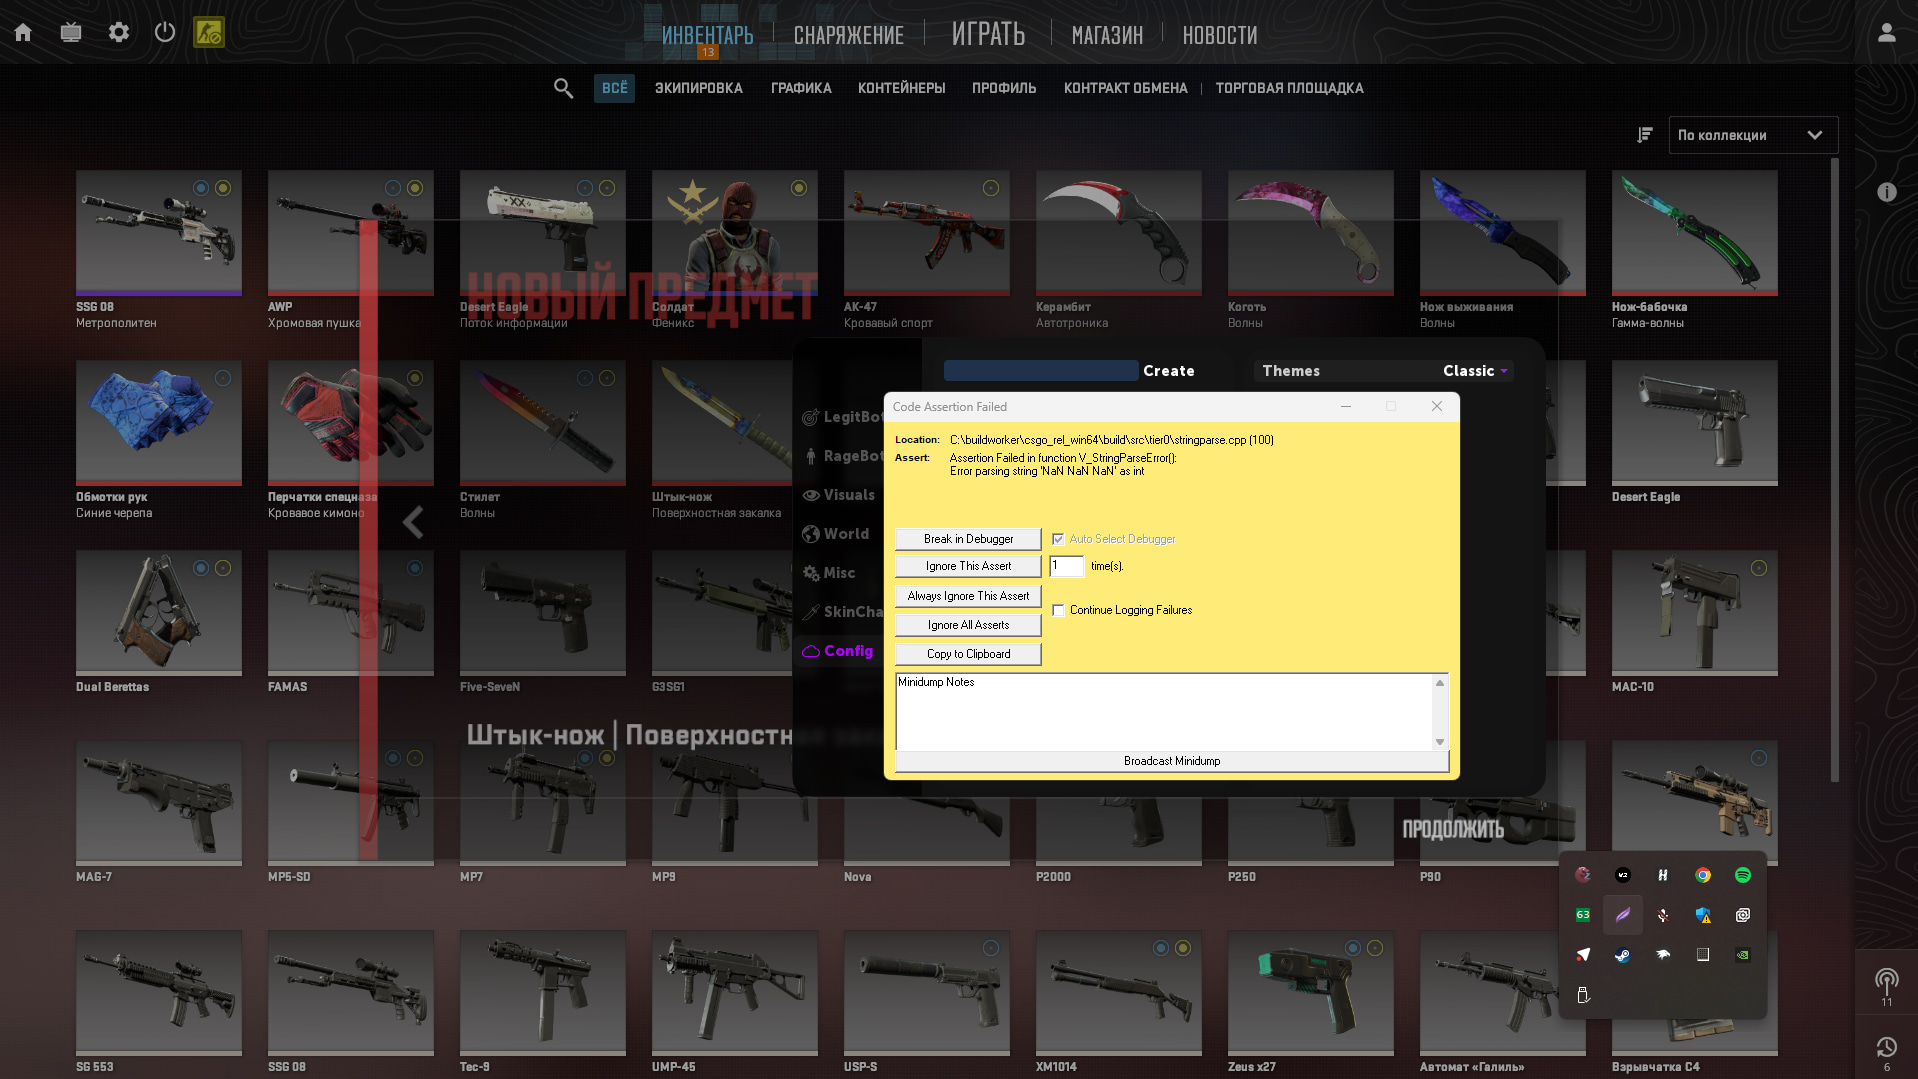Viewport: 1918px width, 1079px height.
Task: Filter inventory by ЭКИПИРОВКА
Action: click(x=698, y=88)
